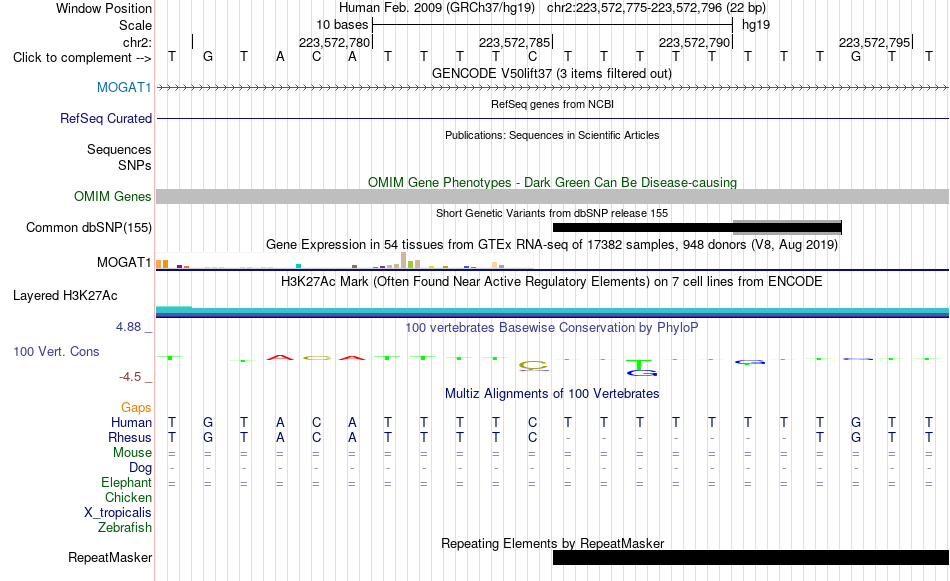Click '100 vertebrates Basewise Conservation by PhyloP' title
Viewport: 950px width, 581px height.
(x=552, y=328)
